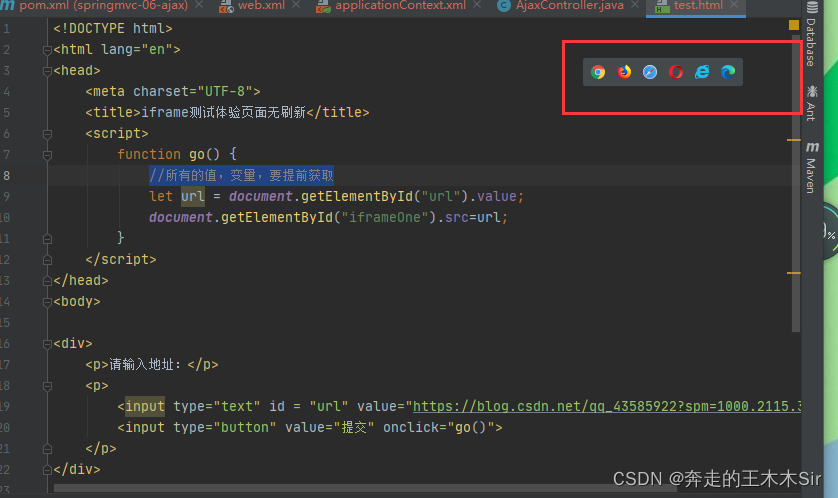Screen dimensions: 838x498
Task: Close the test.html tab
Action: pyautogui.click(x=734, y=5)
